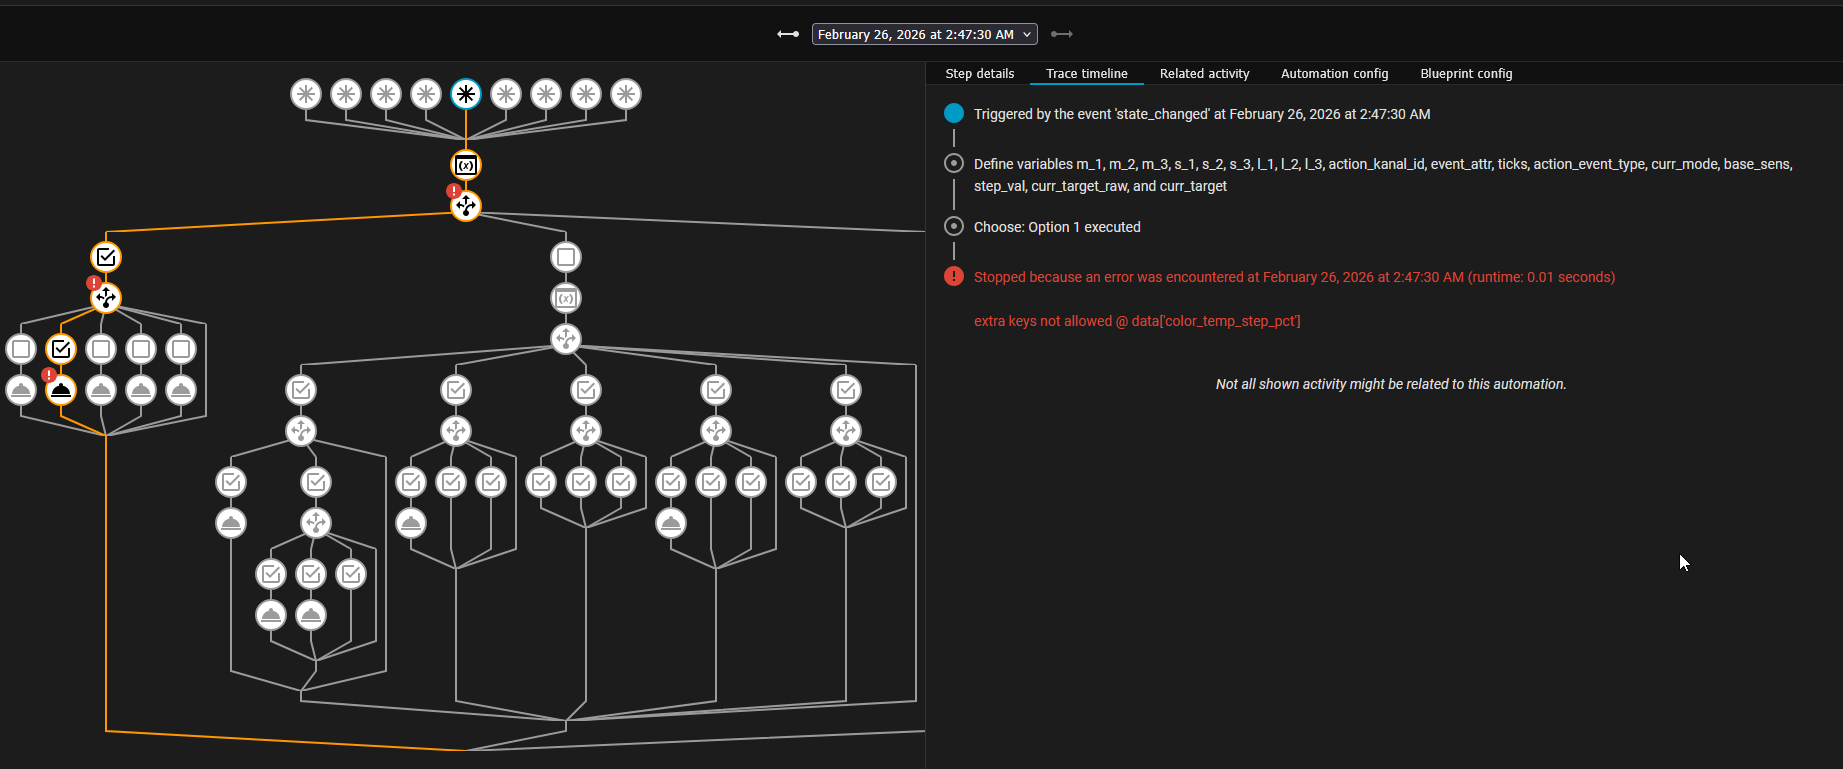The image size is (1843, 769).
Task: Select the failed black action node with error badge
Action: (61, 390)
